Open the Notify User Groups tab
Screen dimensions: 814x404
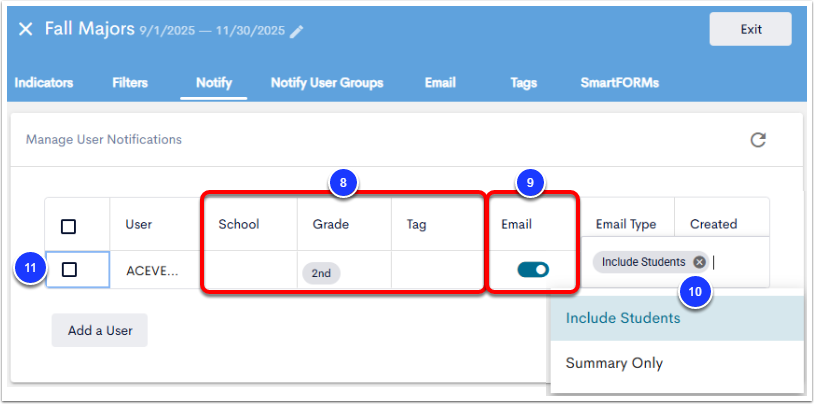pyautogui.click(x=327, y=83)
